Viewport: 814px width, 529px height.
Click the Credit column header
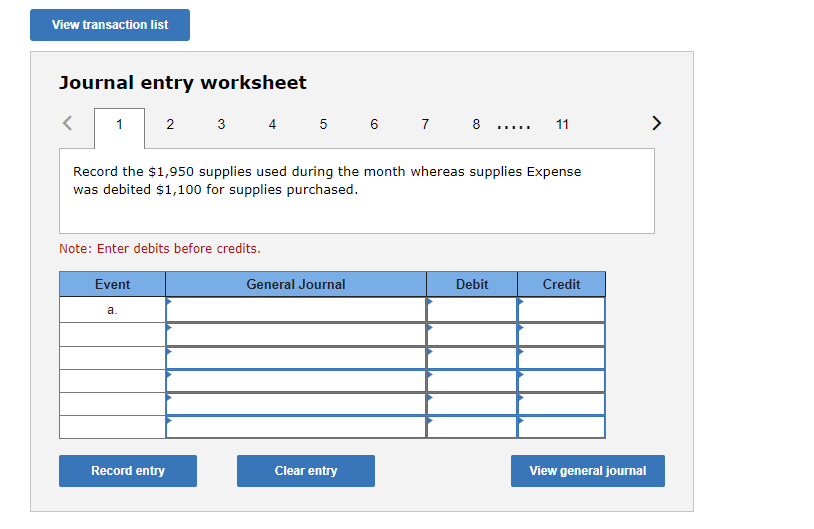tap(561, 284)
